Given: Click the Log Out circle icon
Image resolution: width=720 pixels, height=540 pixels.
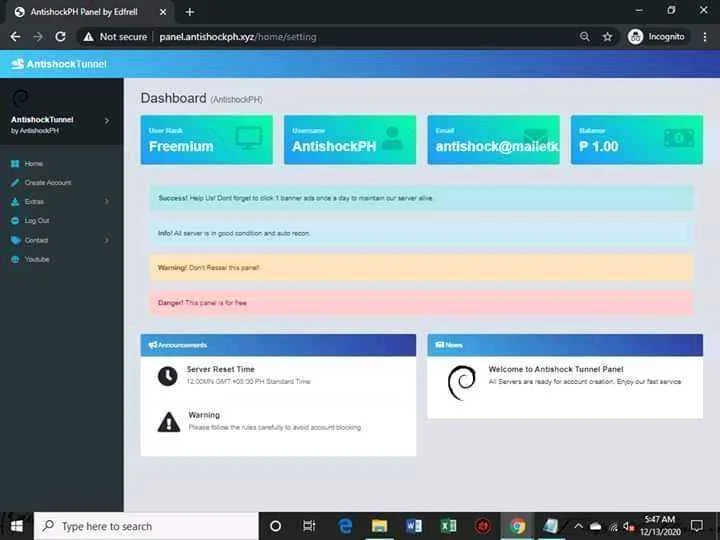Looking at the screenshot, I should [x=15, y=221].
